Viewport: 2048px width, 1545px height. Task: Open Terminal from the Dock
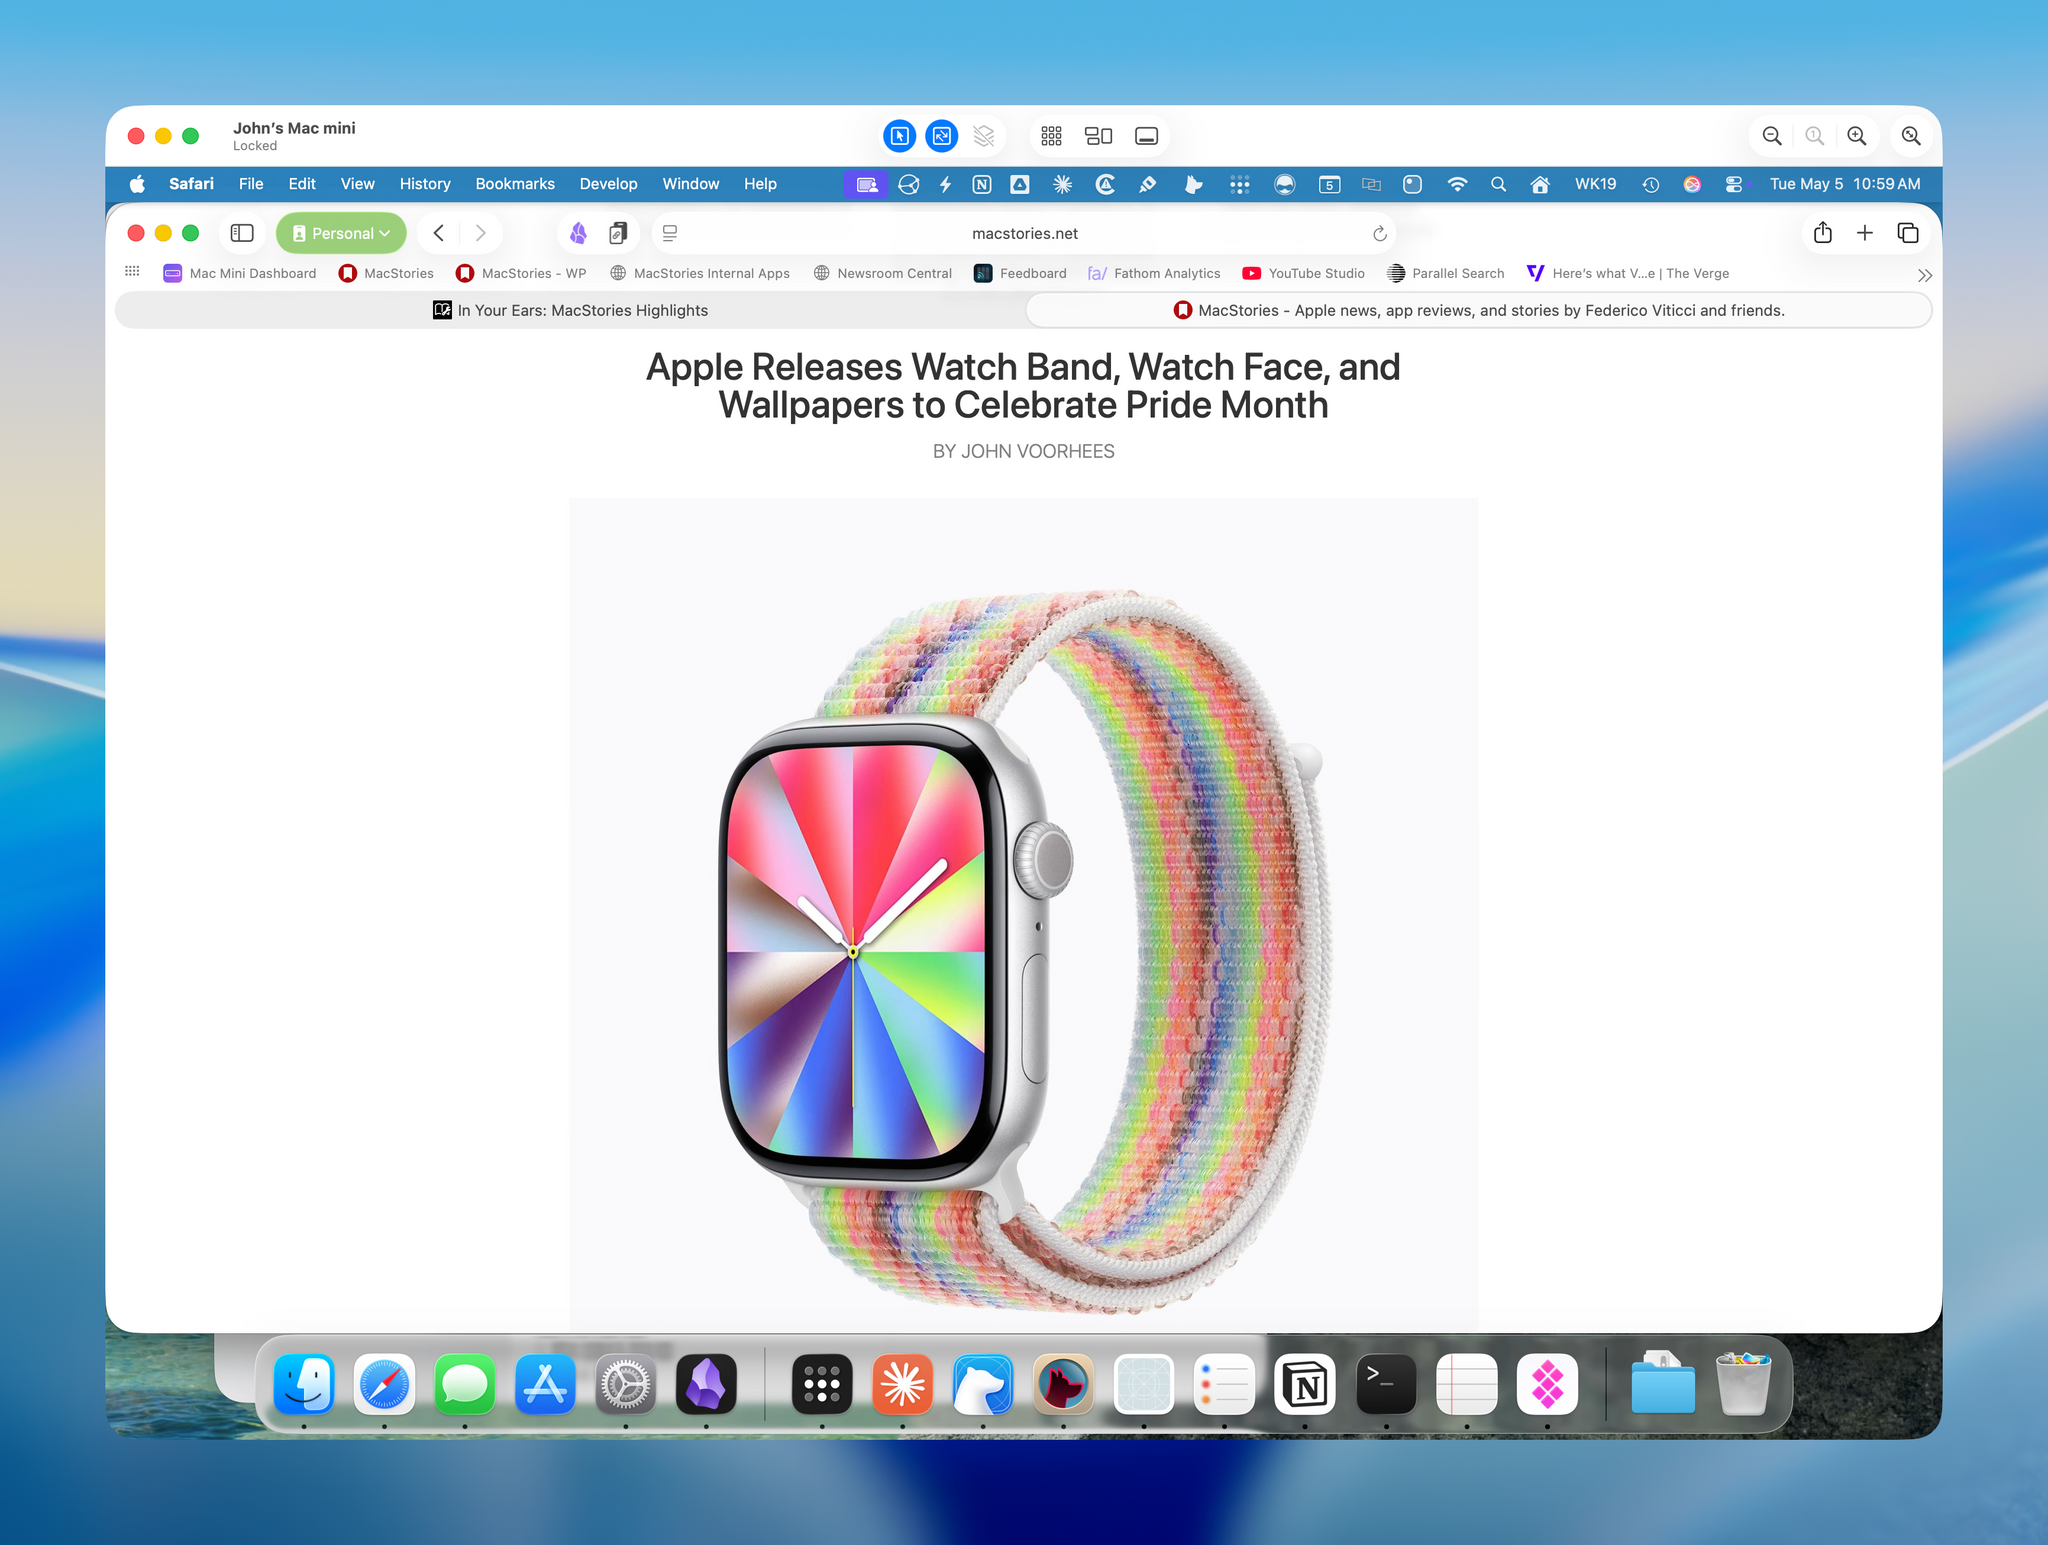(x=1386, y=1385)
